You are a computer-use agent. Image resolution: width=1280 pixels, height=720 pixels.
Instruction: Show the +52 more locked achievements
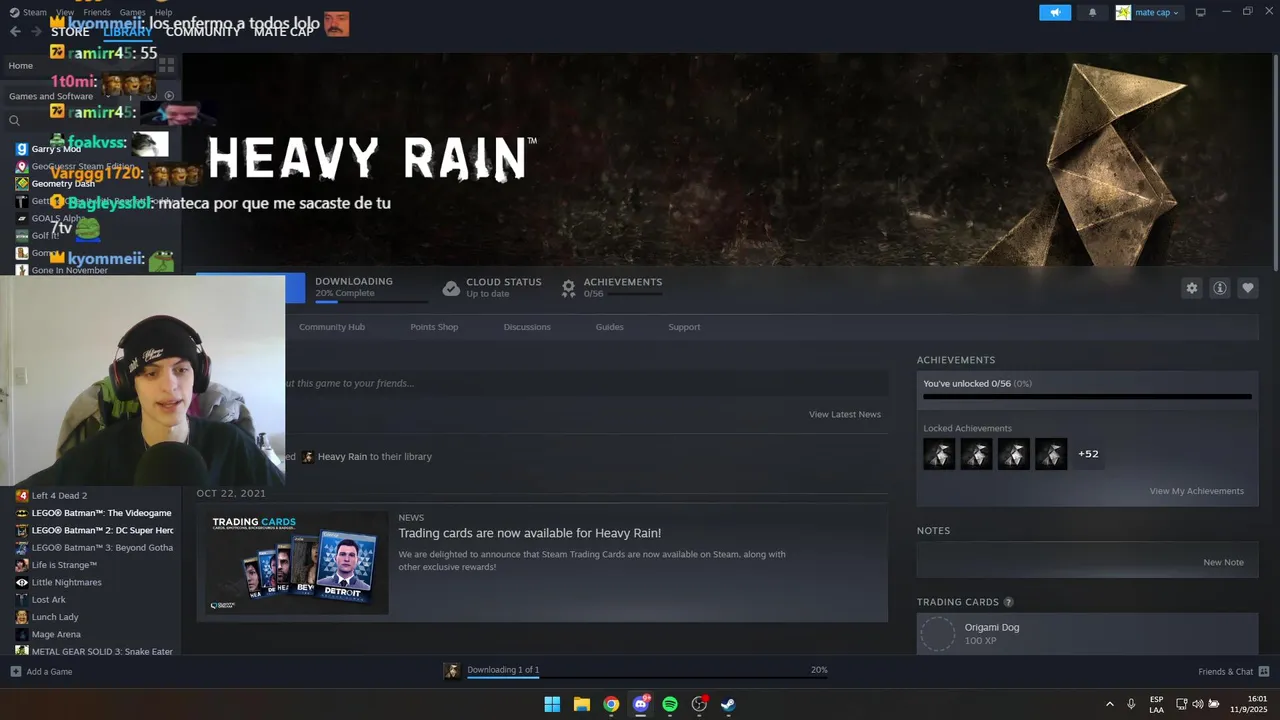point(1088,454)
